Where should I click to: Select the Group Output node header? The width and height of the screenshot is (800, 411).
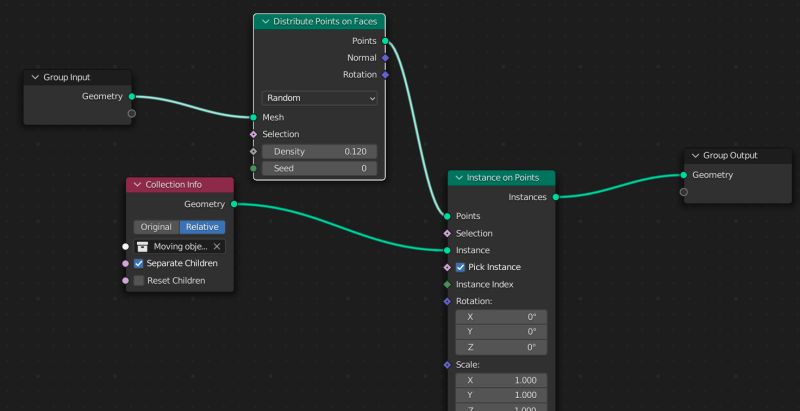pos(738,156)
